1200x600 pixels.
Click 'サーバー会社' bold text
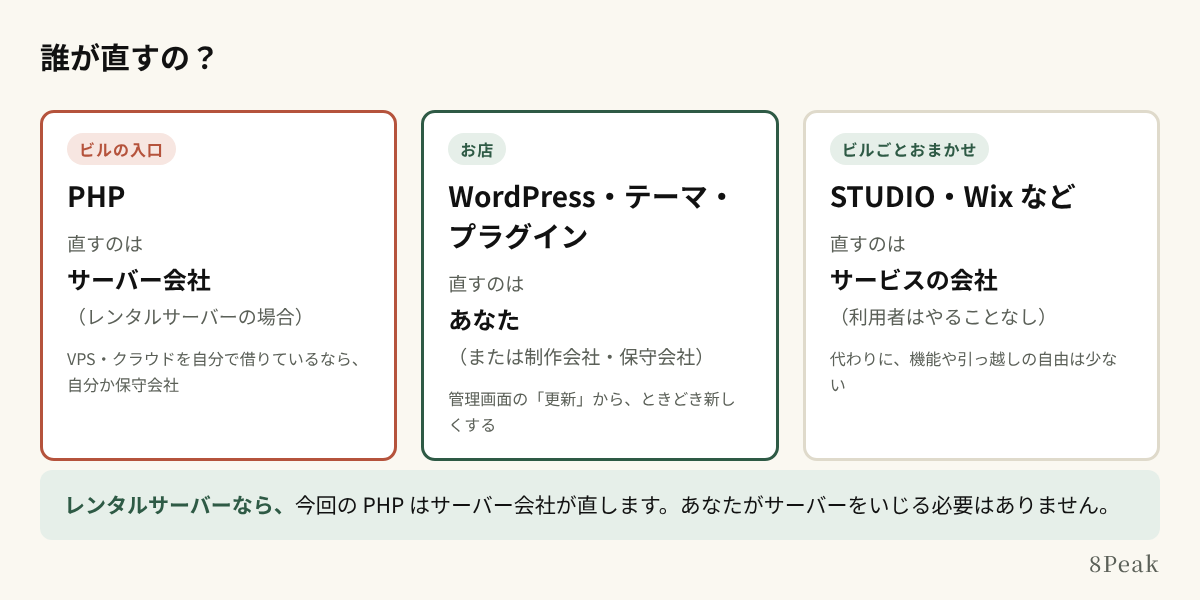tap(139, 280)
